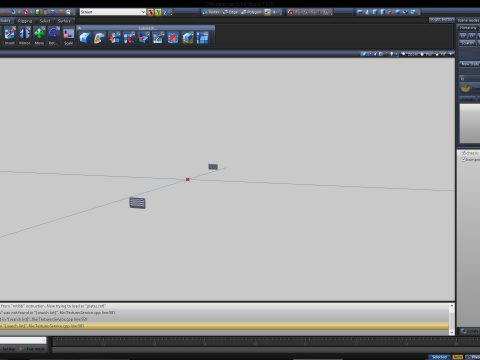The height and width of the screenshot is (360, 480).
Task: Click the red square icon in Extrude group
Action: 173,38
